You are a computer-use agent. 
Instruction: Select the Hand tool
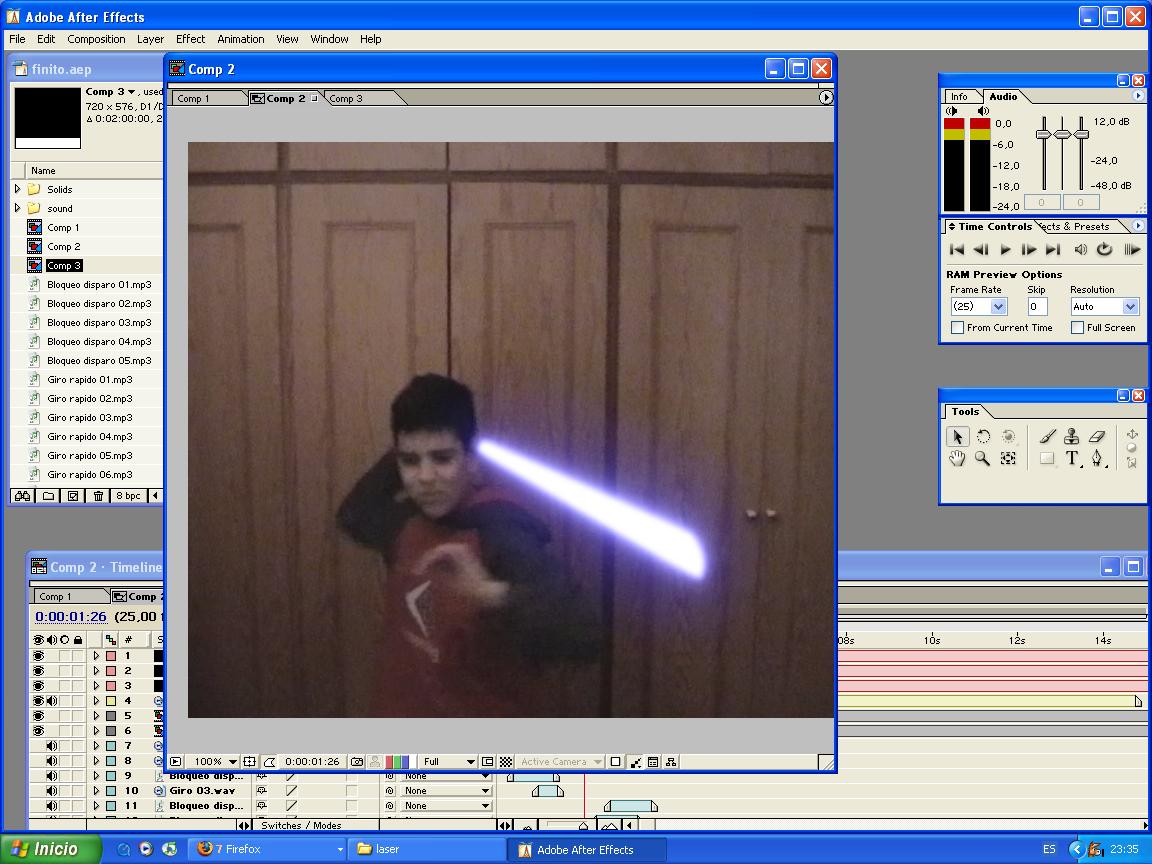[x=957, y=459]
